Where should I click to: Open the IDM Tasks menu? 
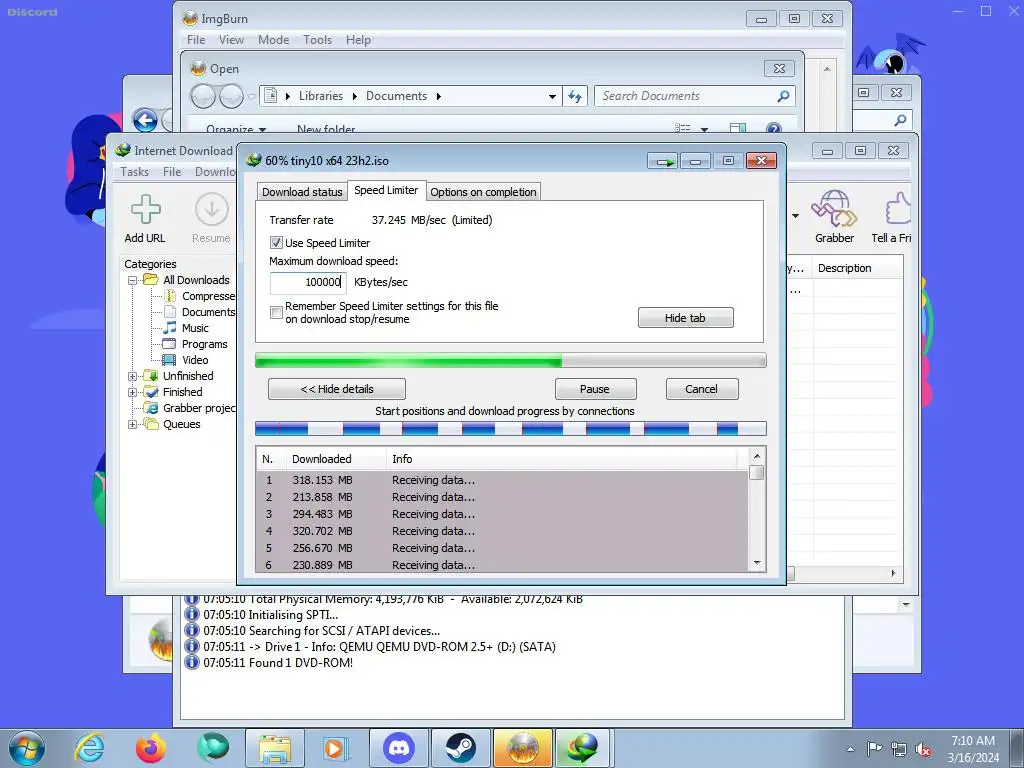pos(135,172)
